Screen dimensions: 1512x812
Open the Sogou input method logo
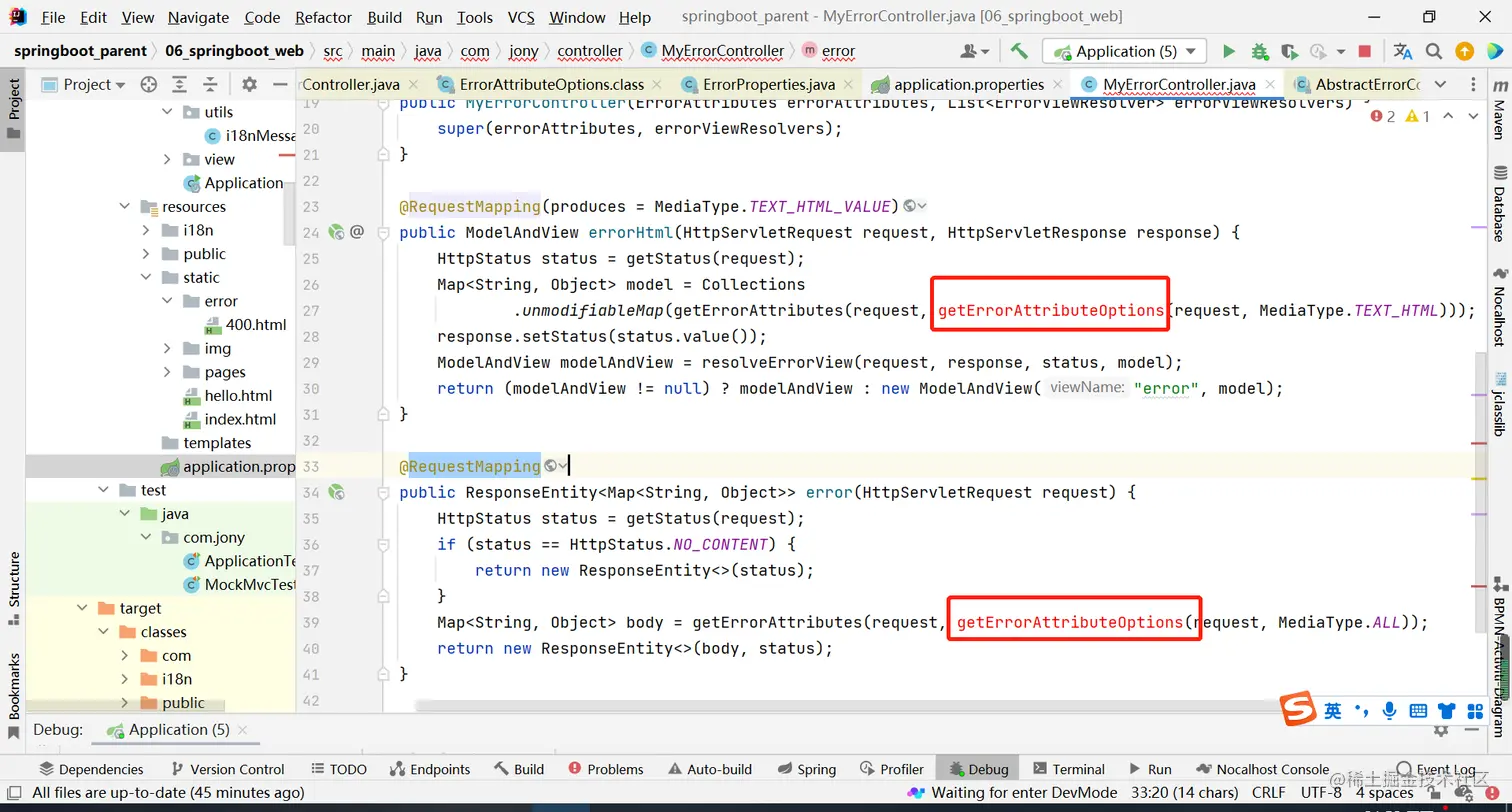coord(1298,710)
